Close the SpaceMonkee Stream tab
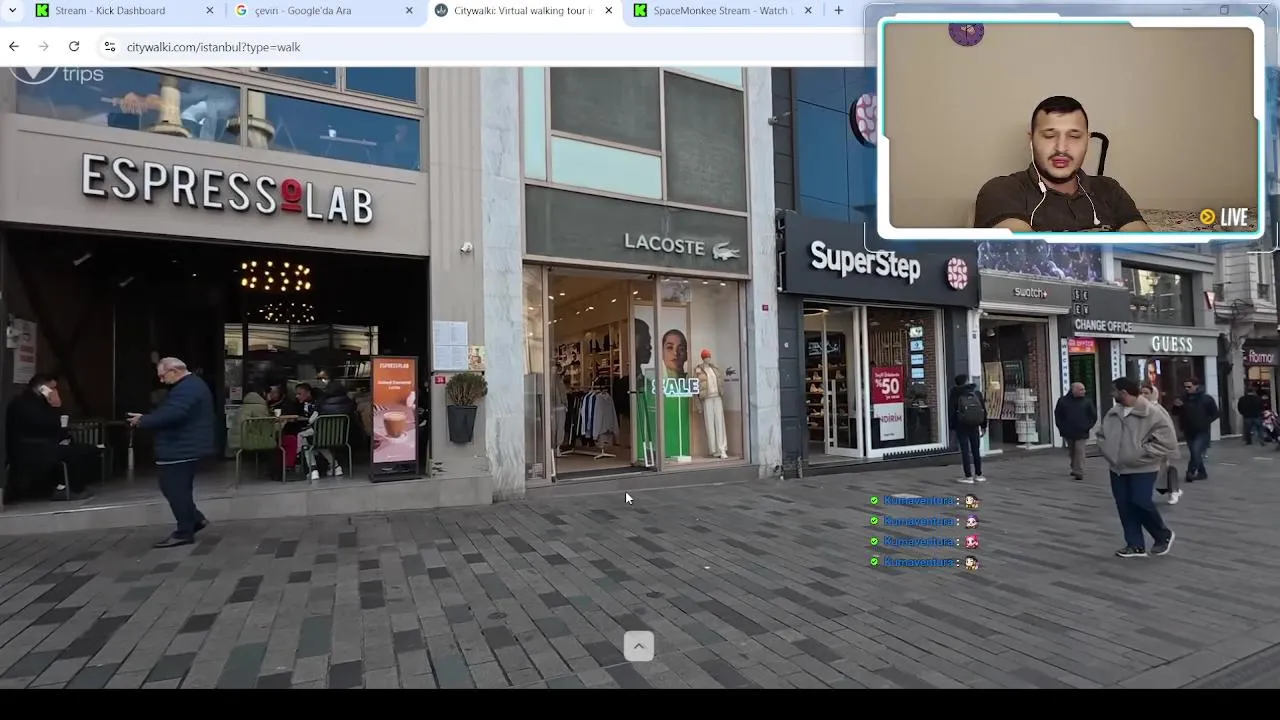 tap(808, 10)
